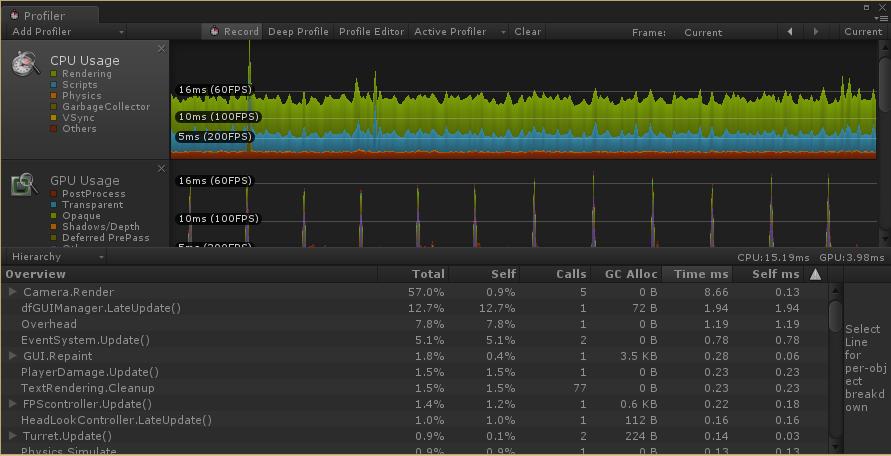This screenshot has height=456, width=891.
Task: Toggle the Transparent color swatch
Action: tap(54, 205)
